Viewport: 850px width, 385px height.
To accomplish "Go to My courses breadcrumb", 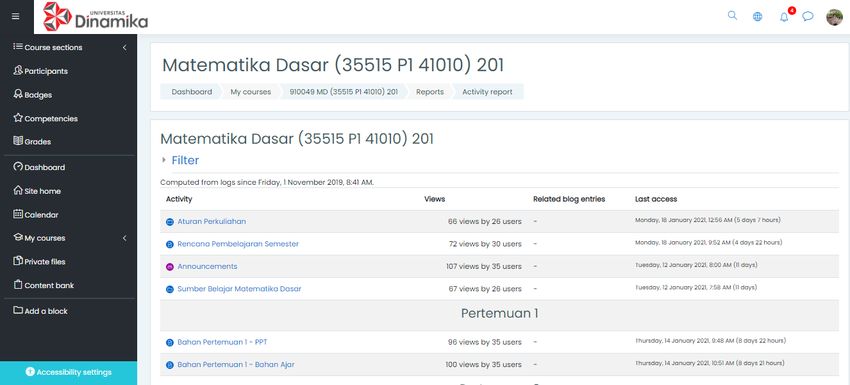I will click(x=250, y=92).
